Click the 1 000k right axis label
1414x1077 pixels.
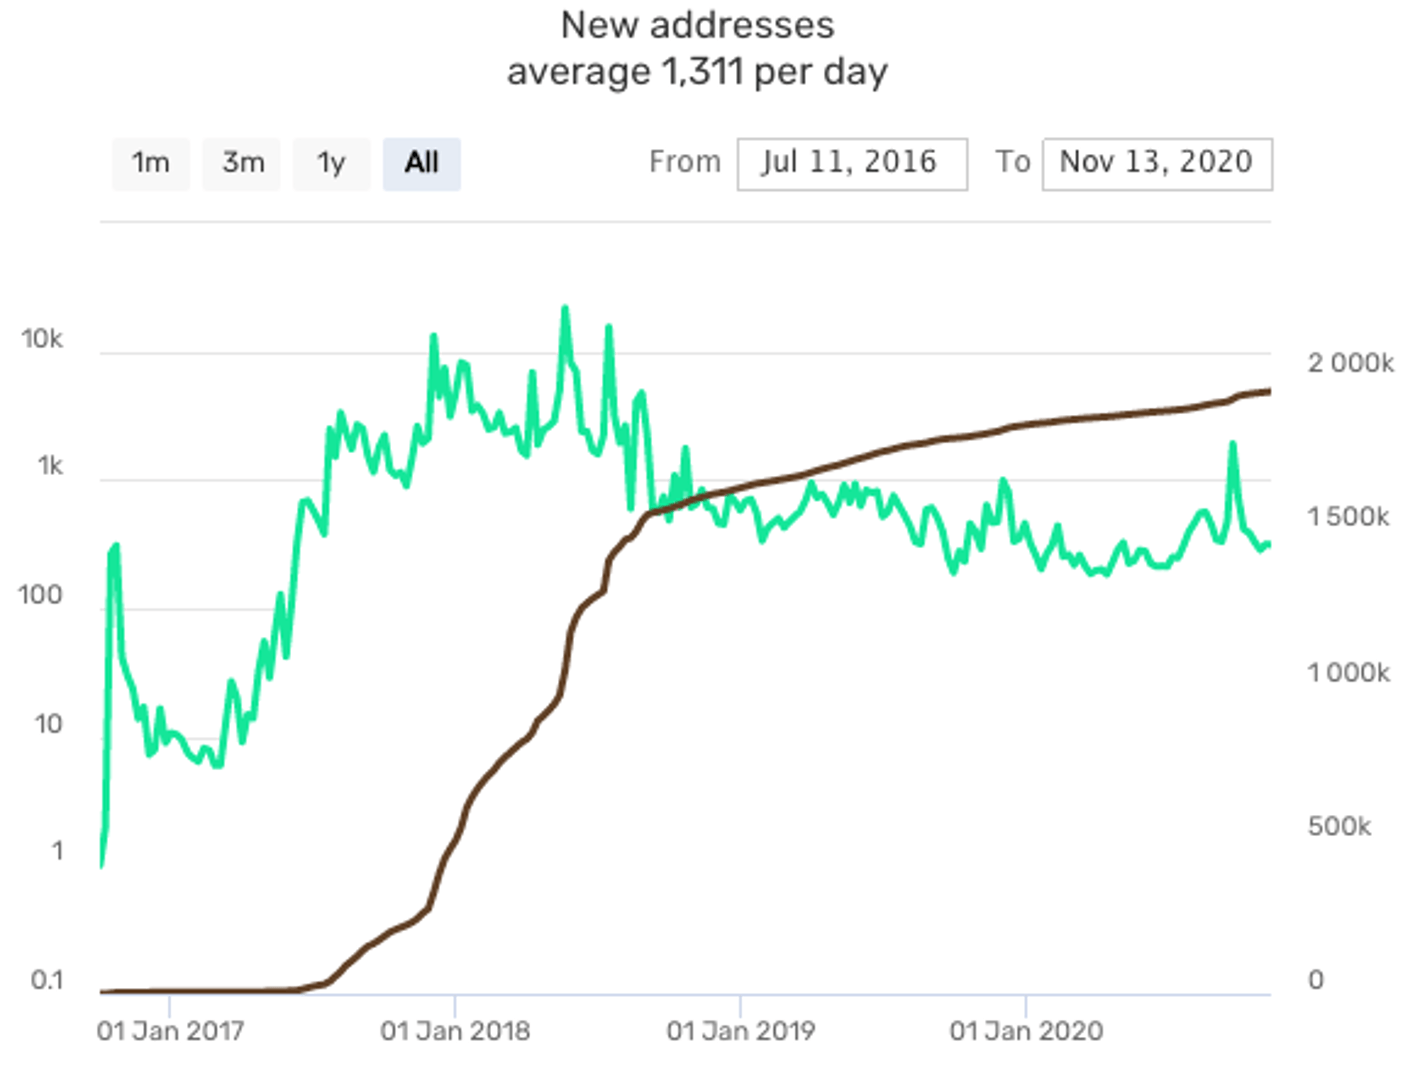tap(1348, 673)
